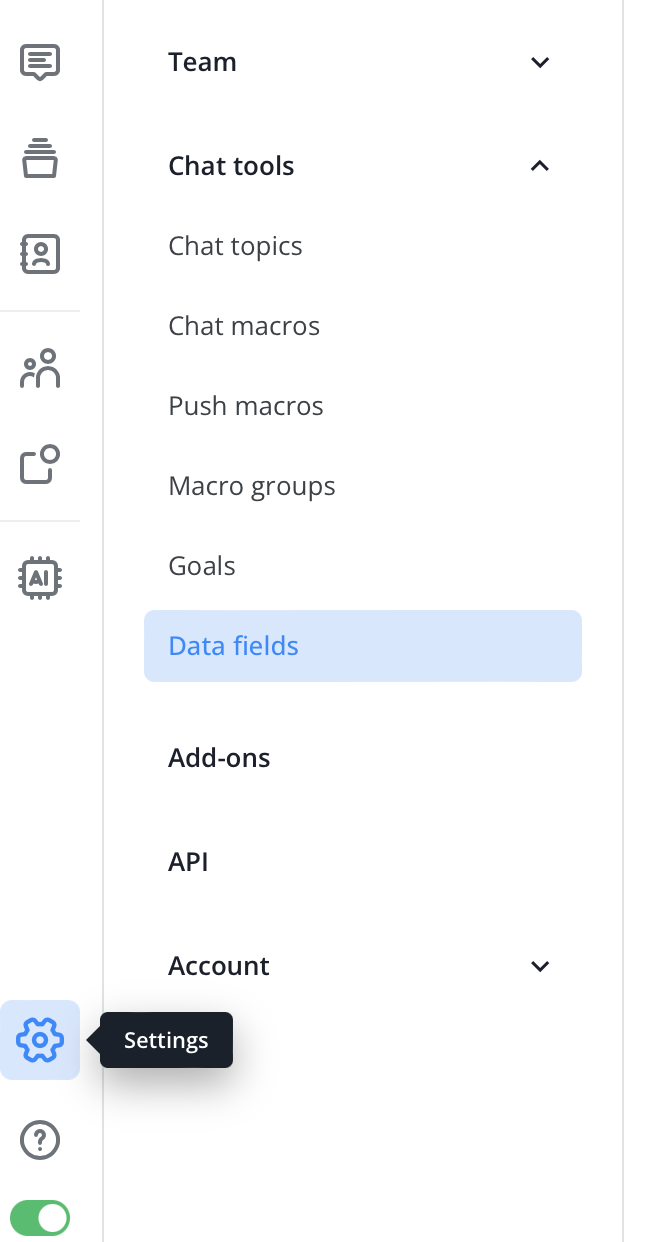
Task: Open the help question mark icon
Action: 40,1140
